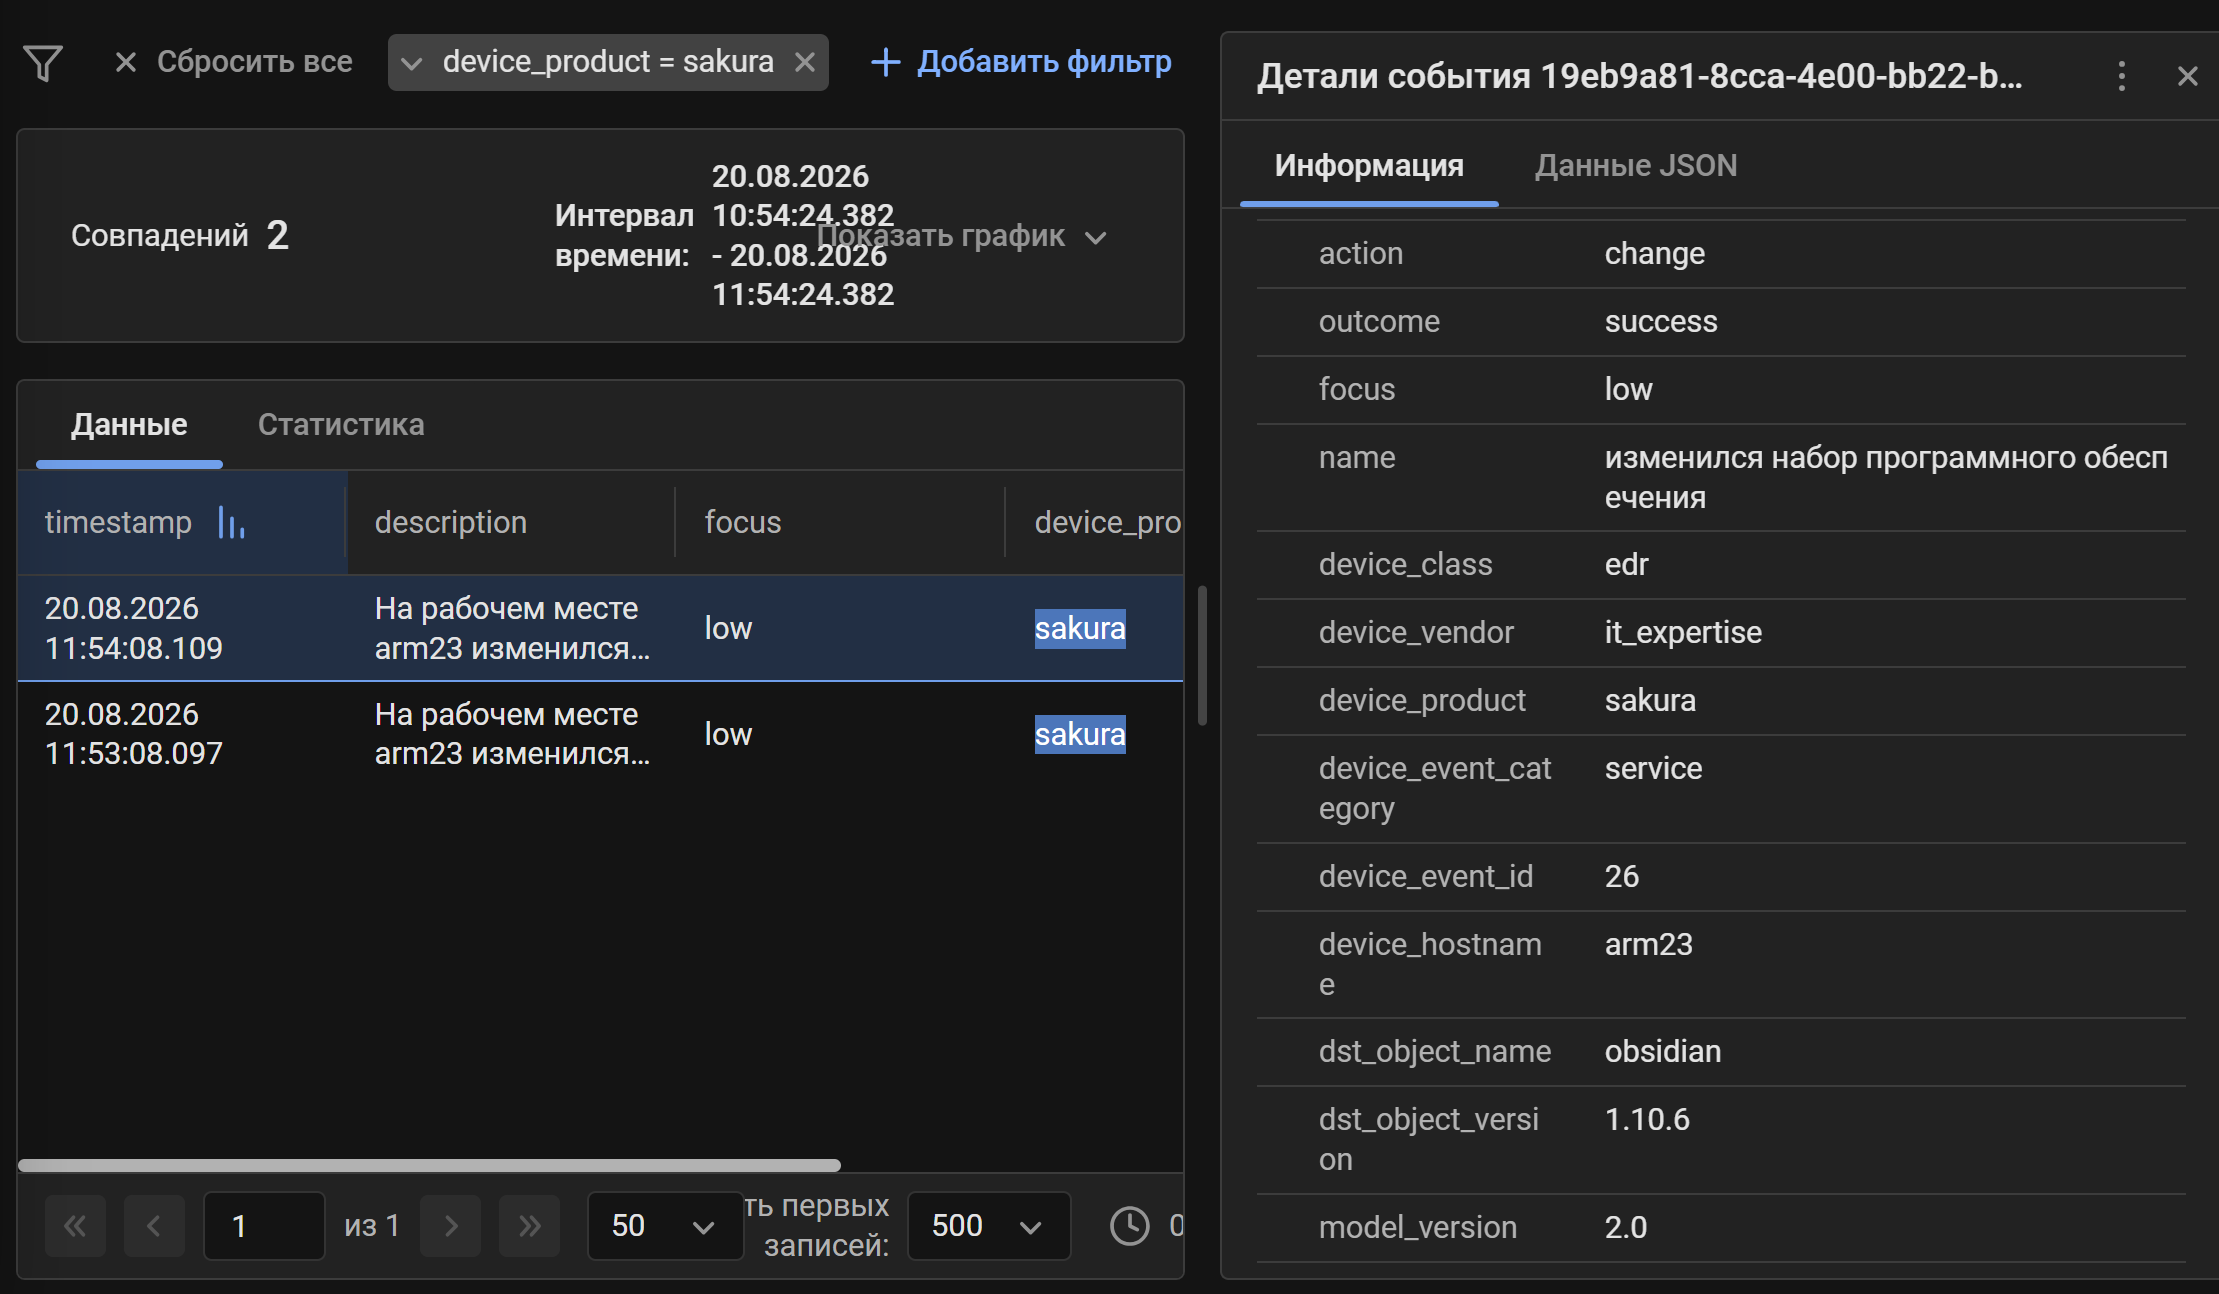Select the event row at 11:54:08.109

(600, 628)
